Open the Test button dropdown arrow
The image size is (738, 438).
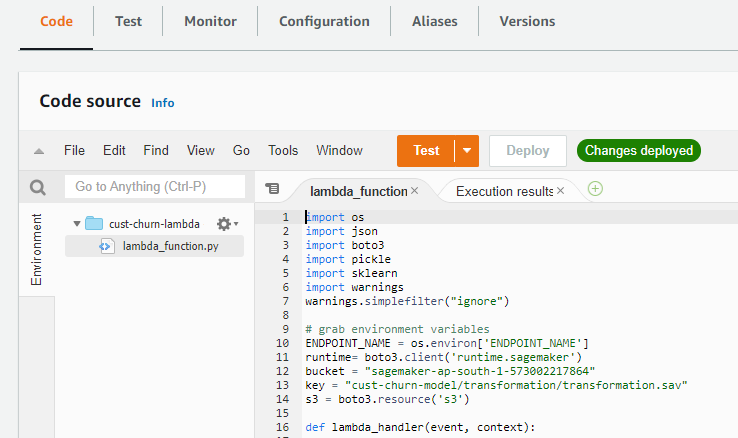(x=466, y=151)
